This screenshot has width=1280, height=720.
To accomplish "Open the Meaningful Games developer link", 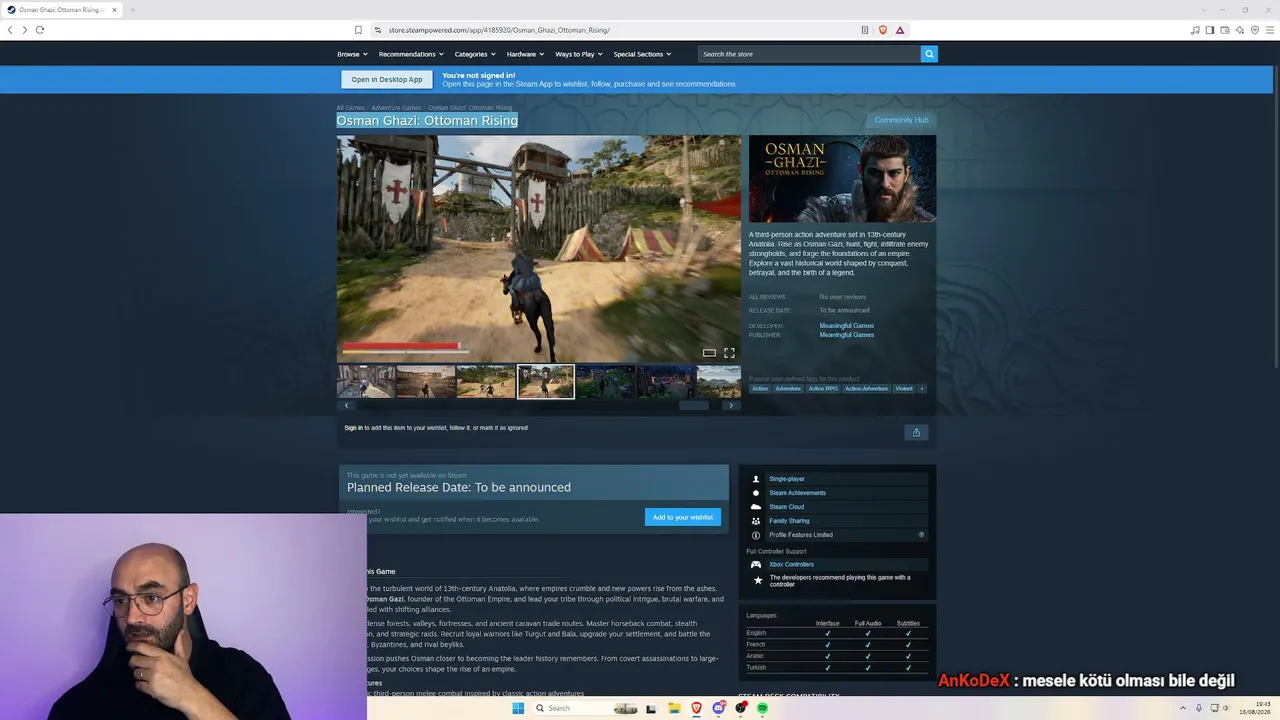I will [x=847, y=326].
